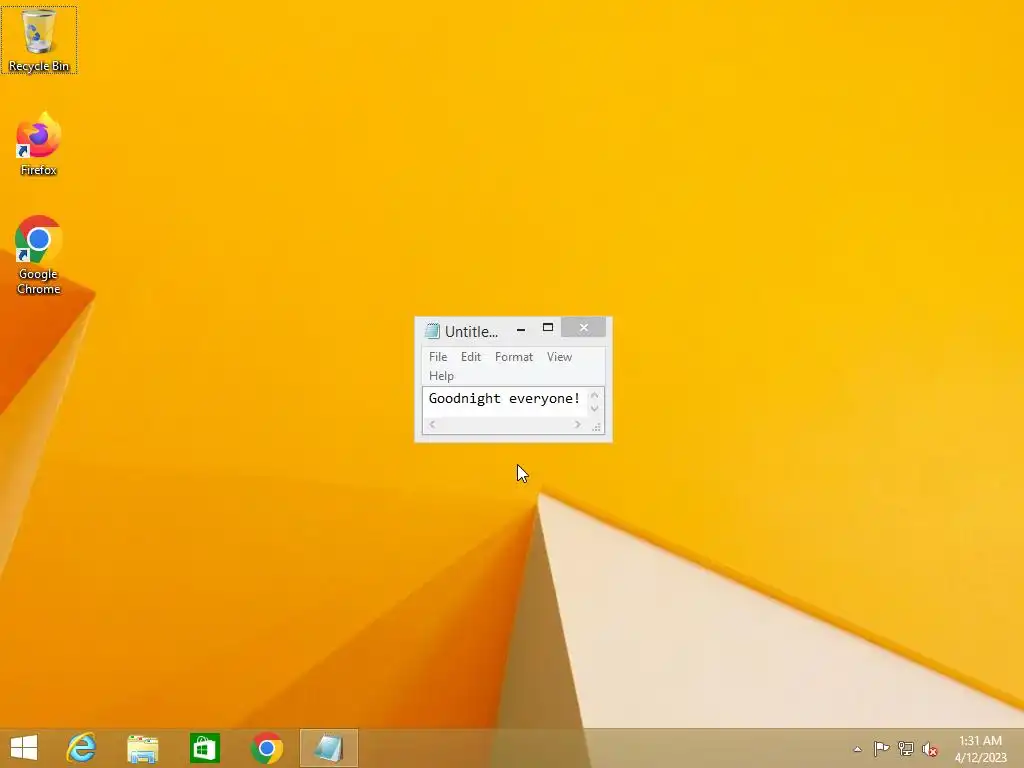Launch Chrome from the taskbar
1024x768 pixels.
(x=266, y=748)
